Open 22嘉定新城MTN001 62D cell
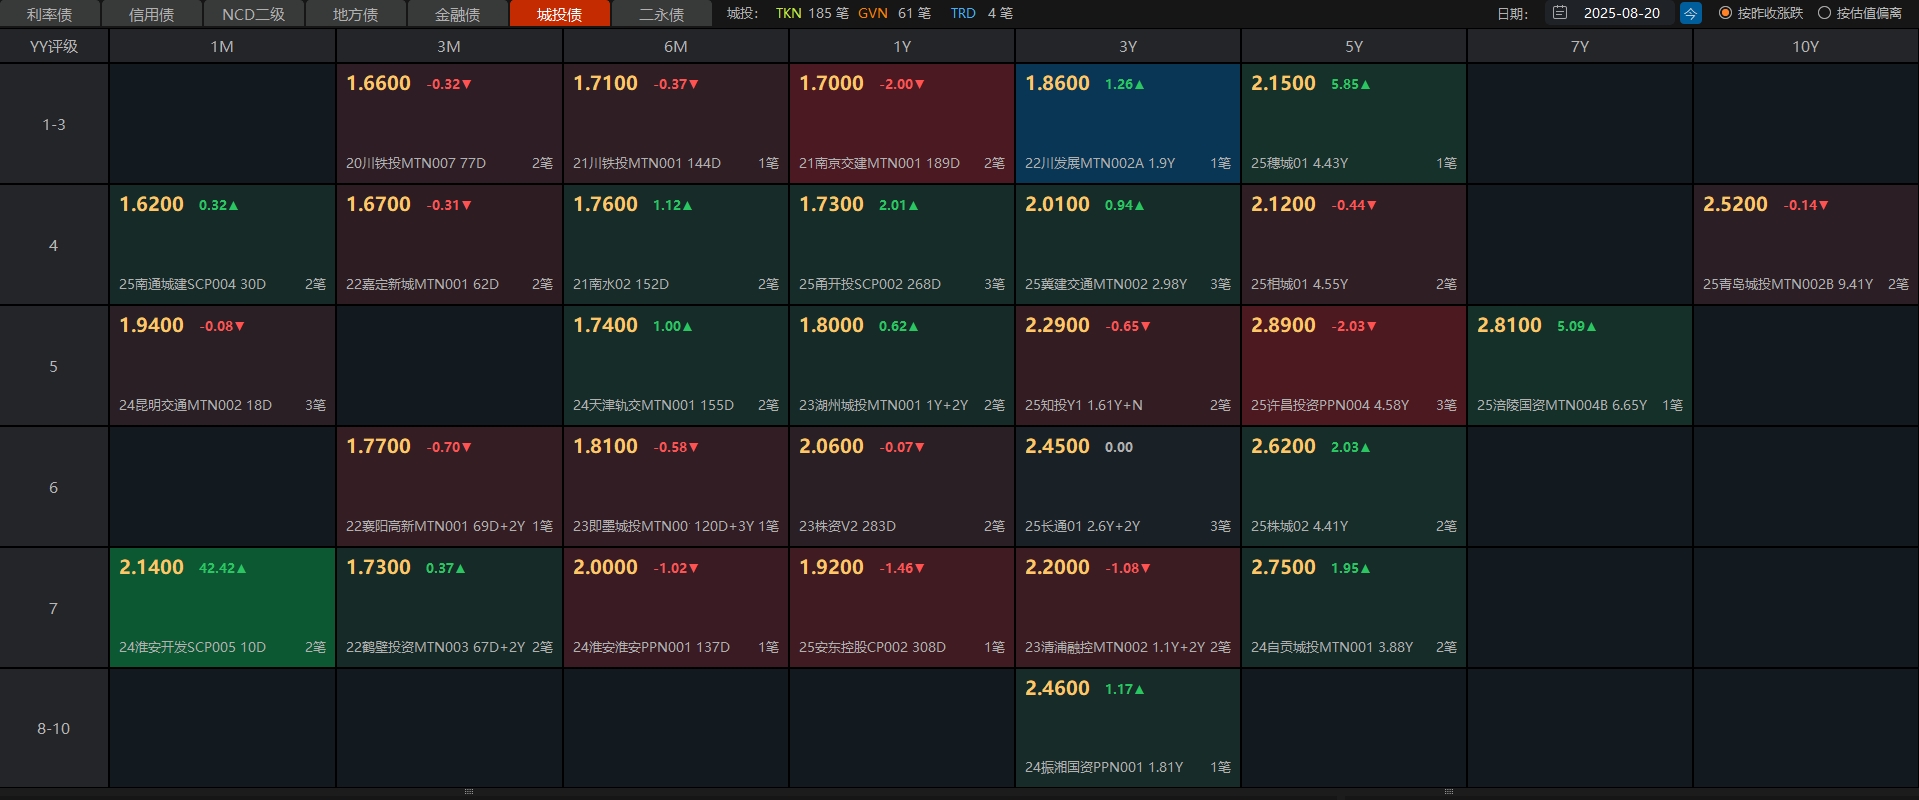The width and height of the screenshot is (1919, 800). [x=449, y=245]
